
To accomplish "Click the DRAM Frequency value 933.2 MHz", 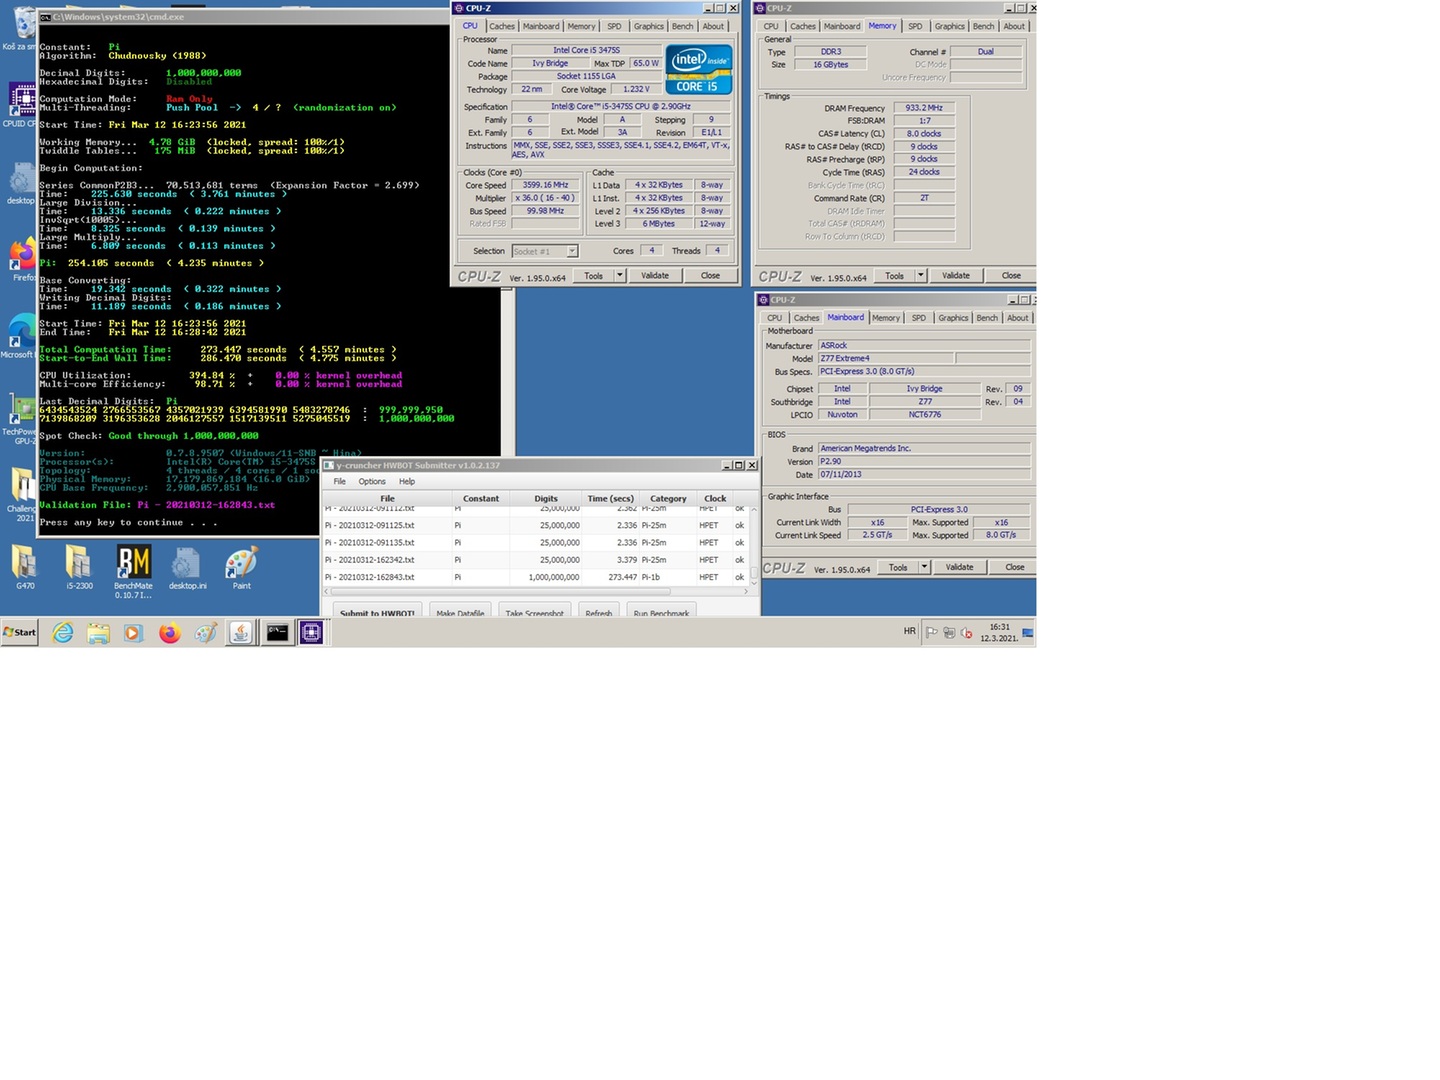I will (924, 108).
